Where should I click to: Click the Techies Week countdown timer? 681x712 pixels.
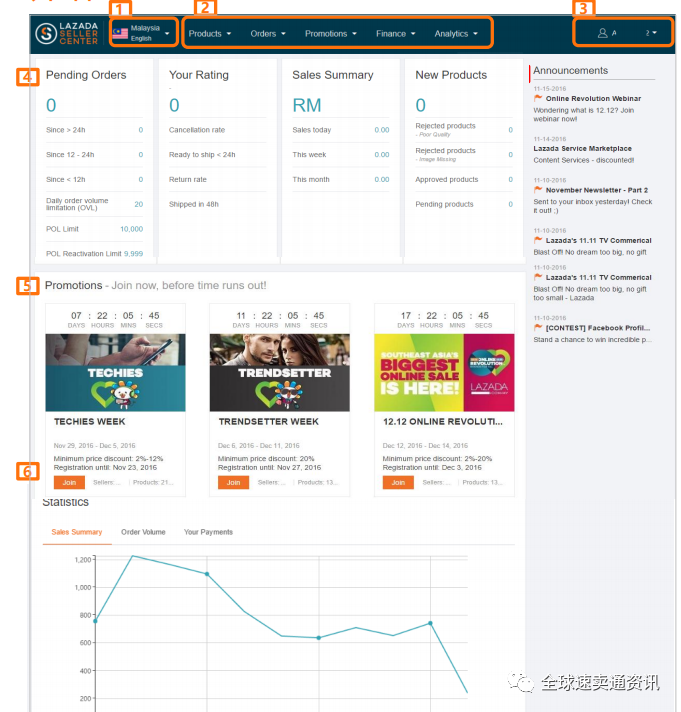tap(115, 320)
